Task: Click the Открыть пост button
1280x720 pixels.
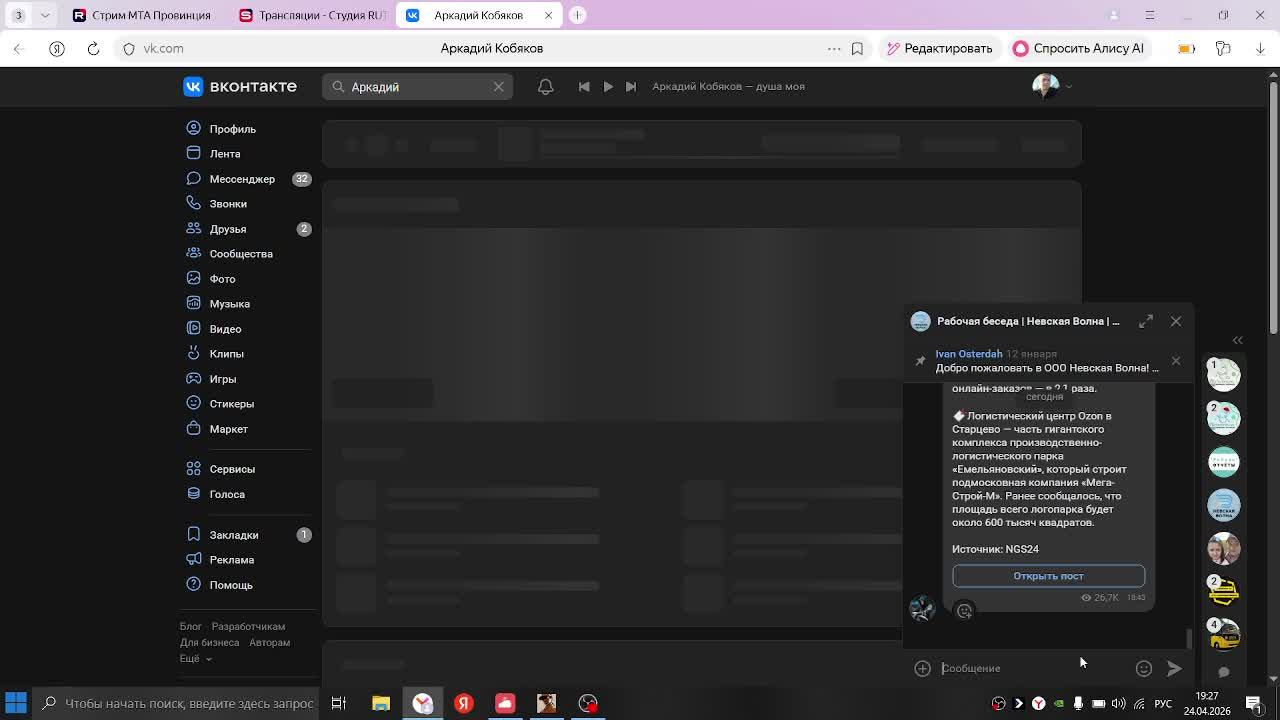Action: pos(1048,576)
